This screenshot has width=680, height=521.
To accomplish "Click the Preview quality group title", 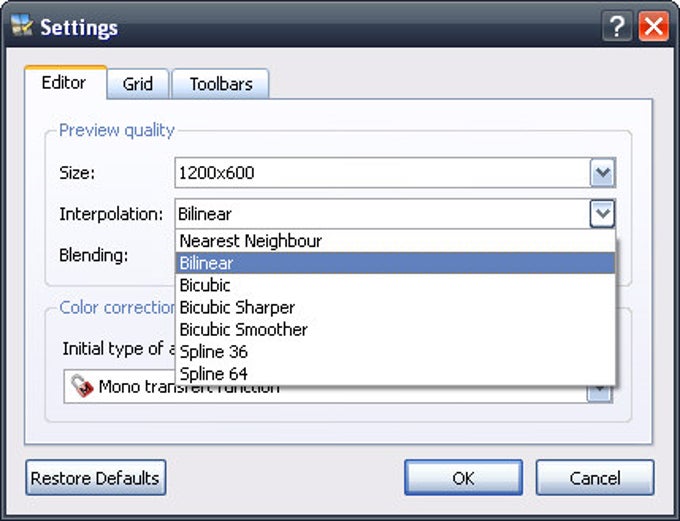I will click(x=116, y=130).
